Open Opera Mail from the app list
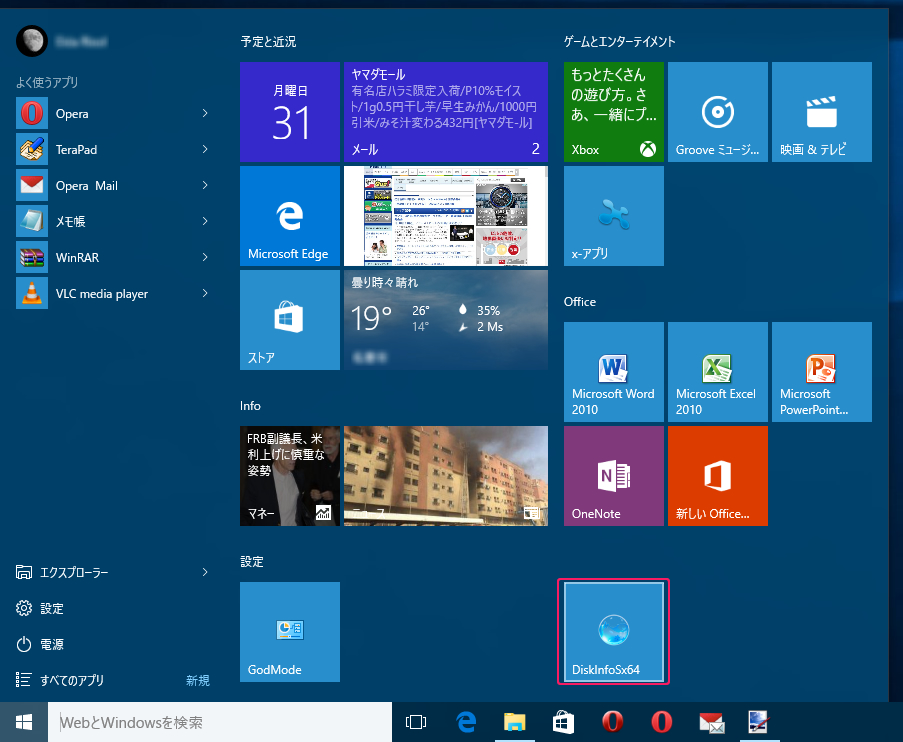 pyautogui.click(x=112, y=186)
